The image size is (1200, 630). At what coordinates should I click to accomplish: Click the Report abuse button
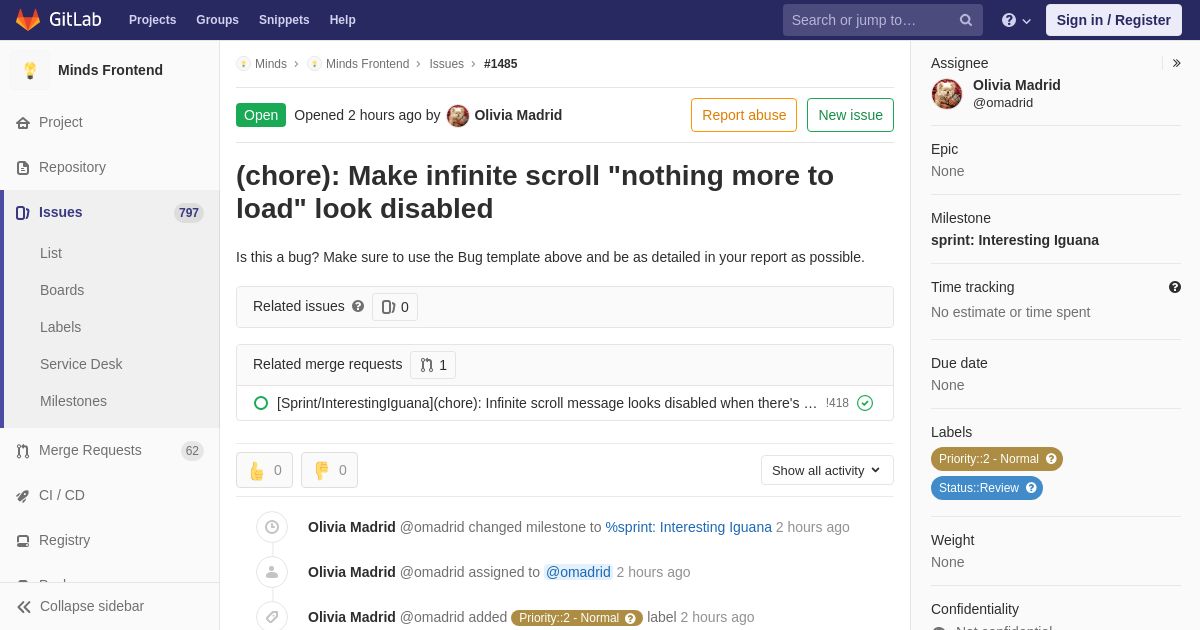(x=744, y=115)
